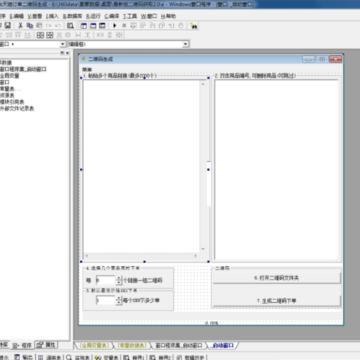
Task: Click the first grid alignment icon
Action: 40,35
